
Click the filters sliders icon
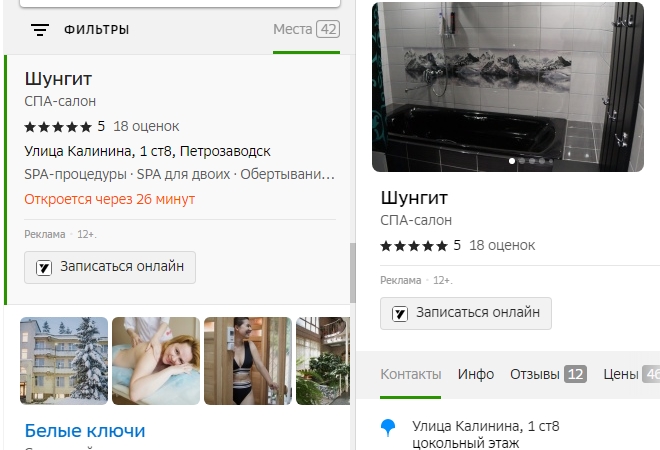39,30
